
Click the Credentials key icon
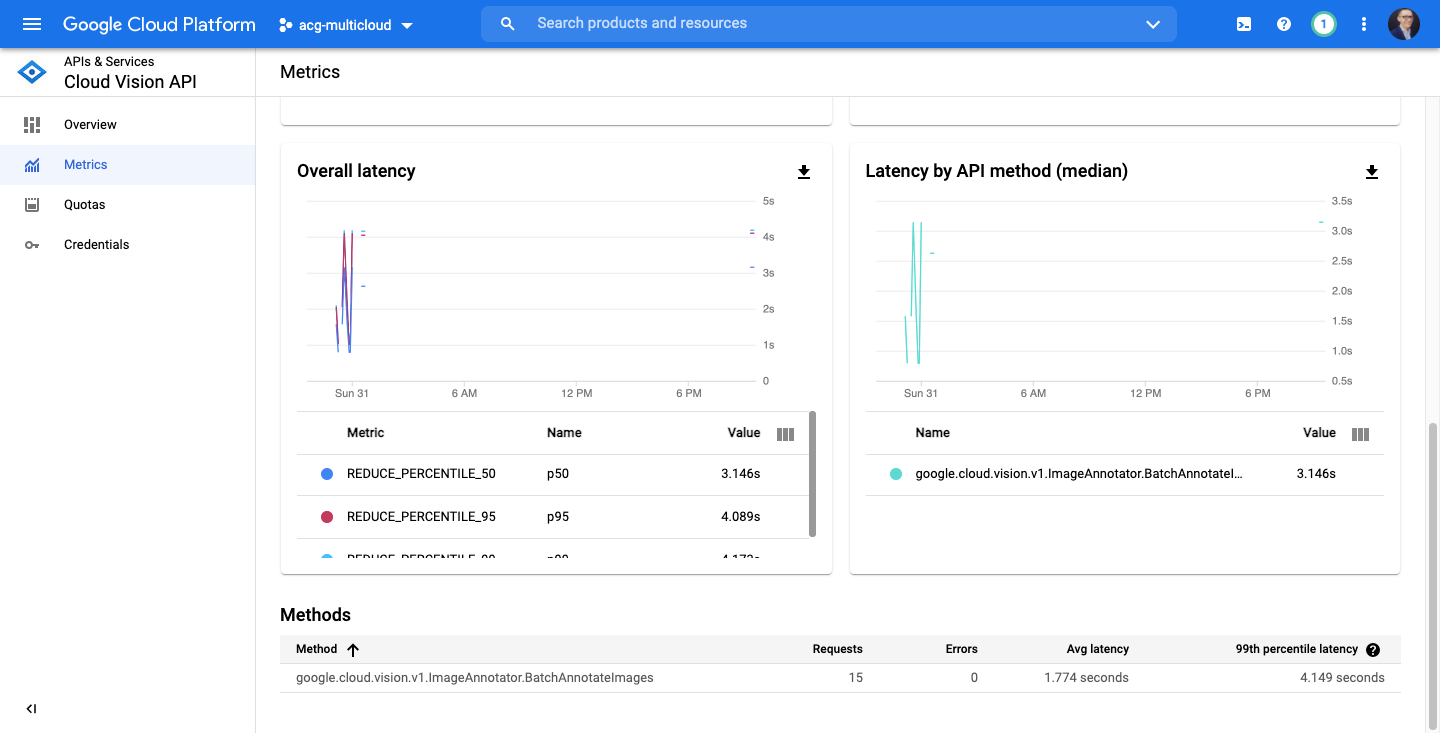coord(32,245)
